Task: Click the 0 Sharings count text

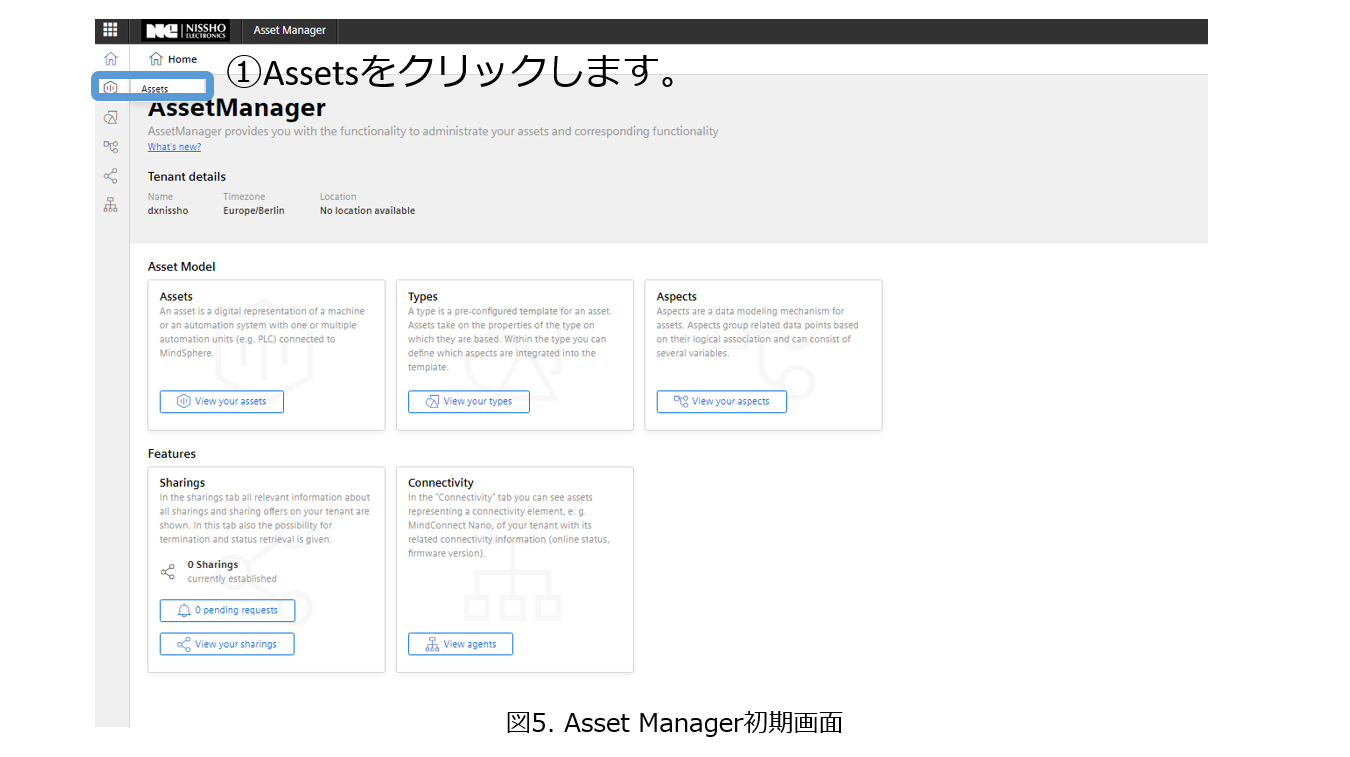Action: 213,565
